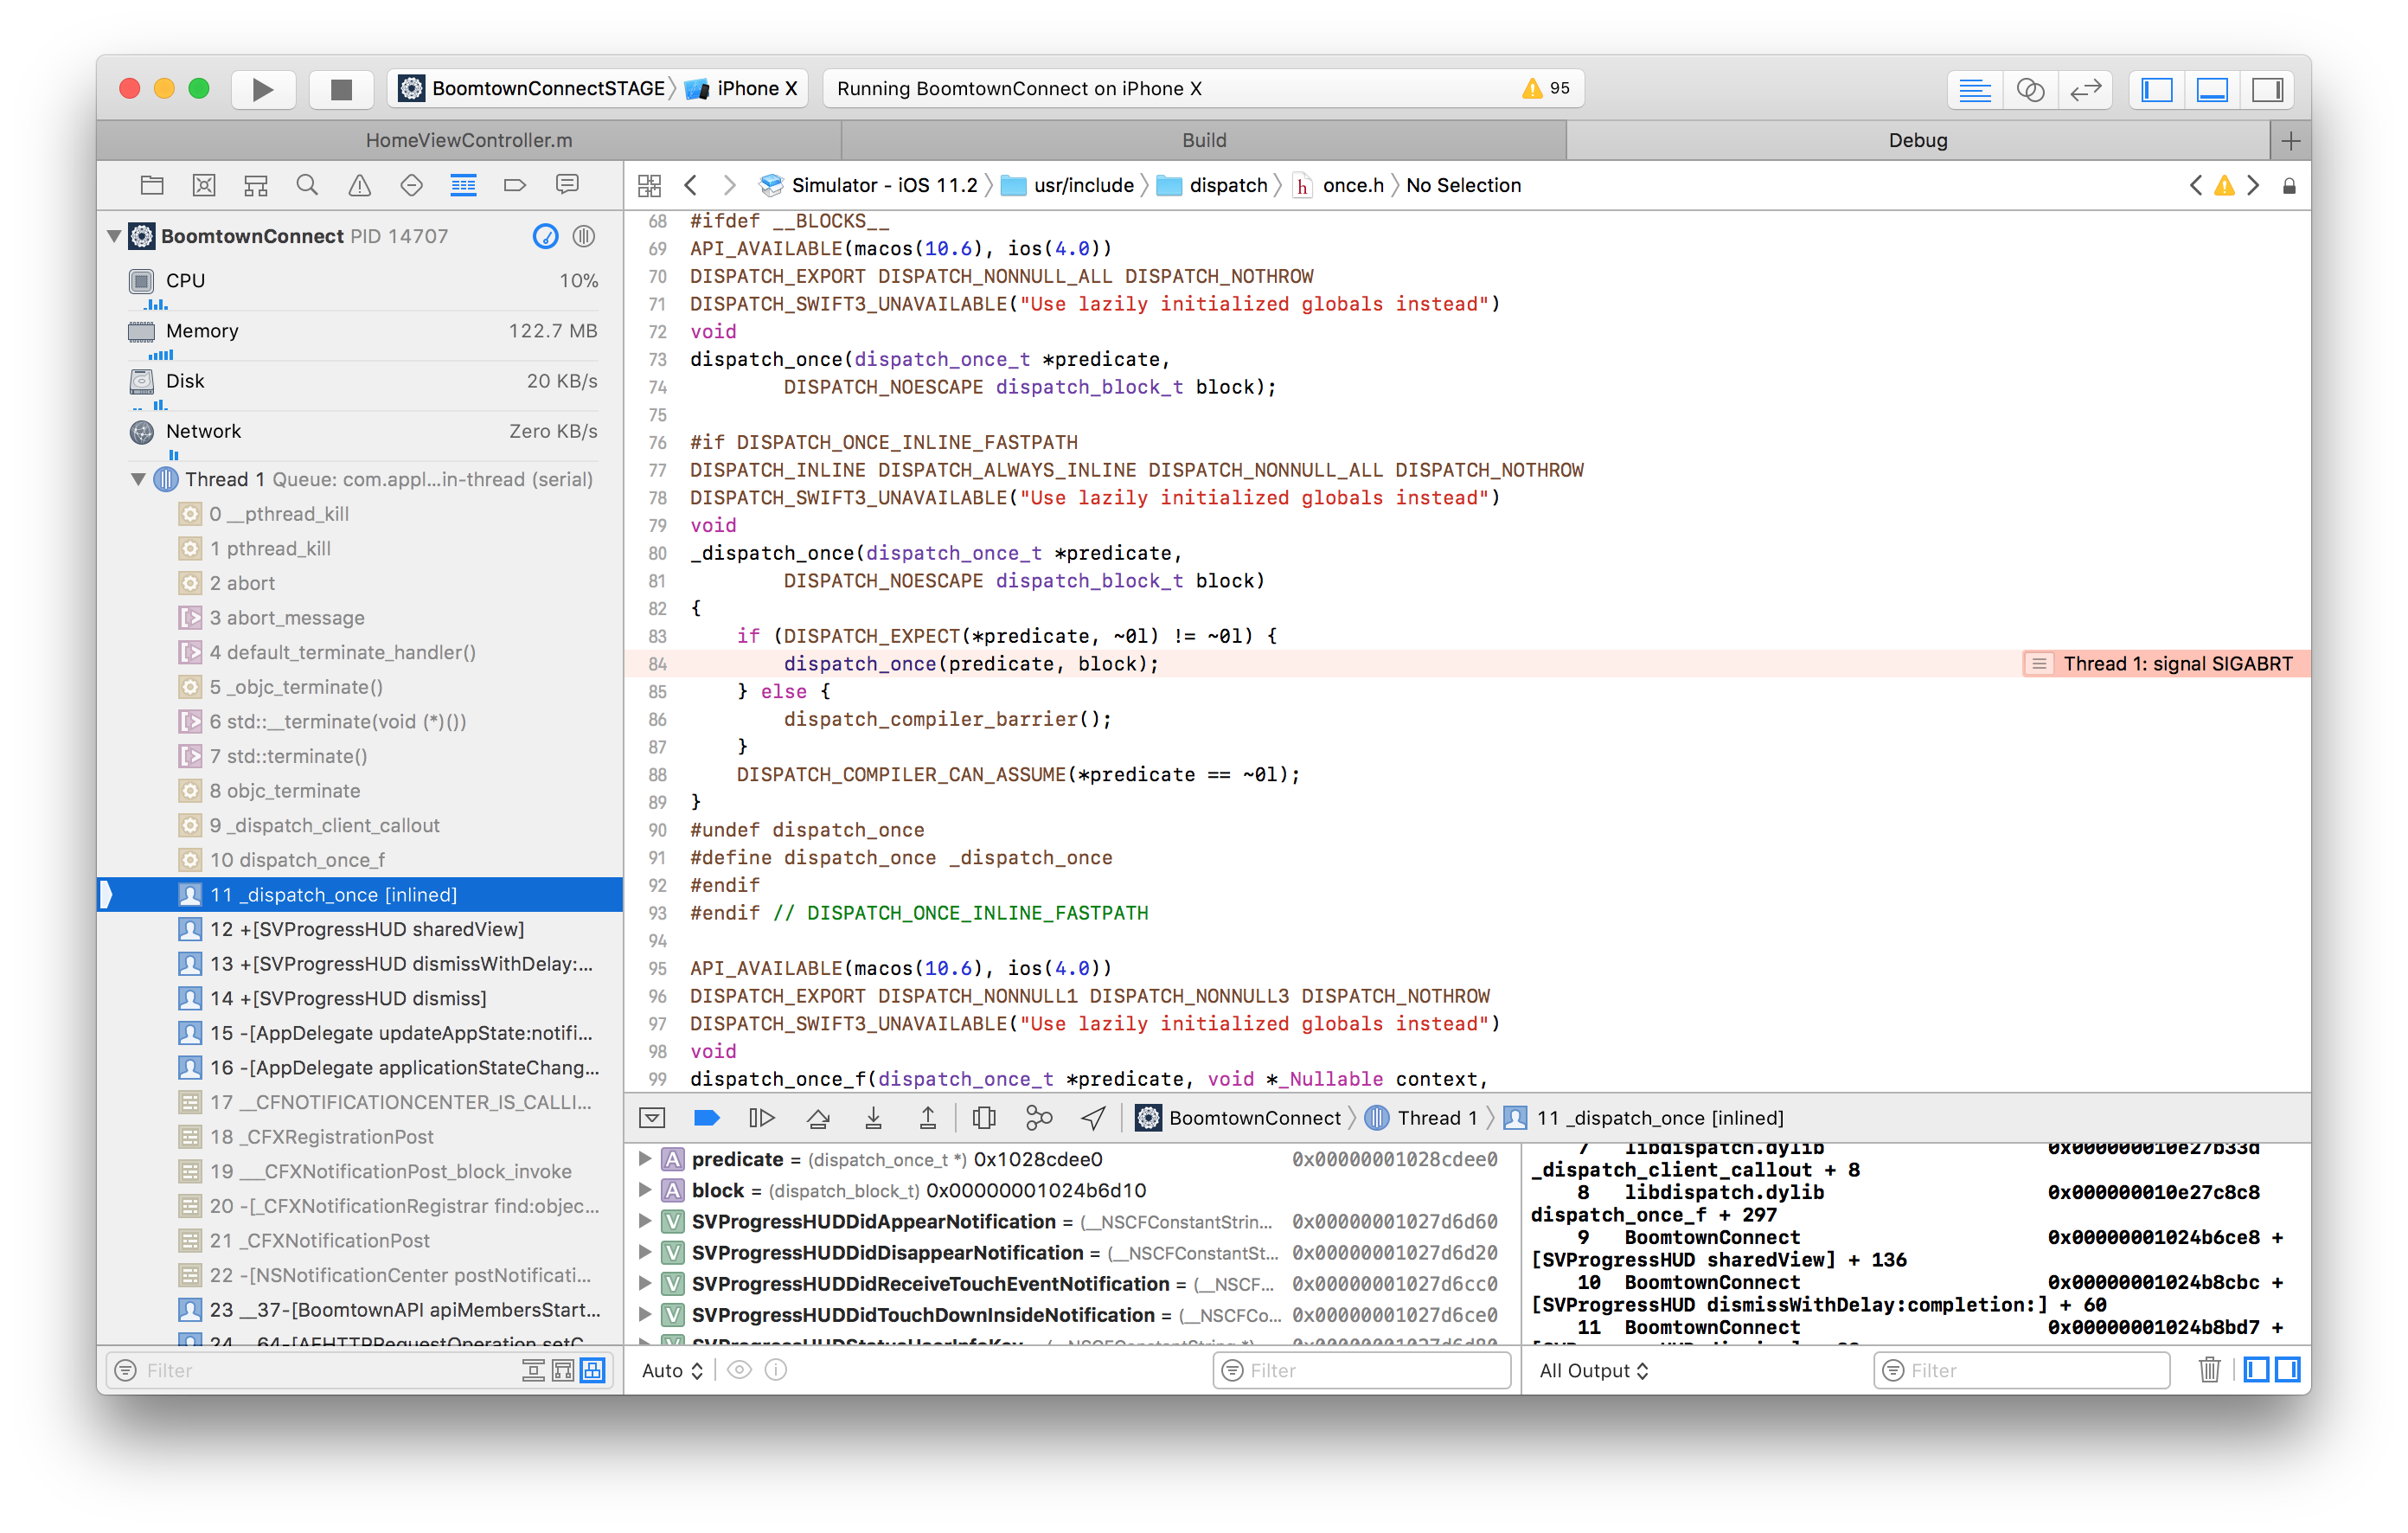Open the Breakpoint navigator
This screenshot has width=2408, height=1533.
click(514, 185)
